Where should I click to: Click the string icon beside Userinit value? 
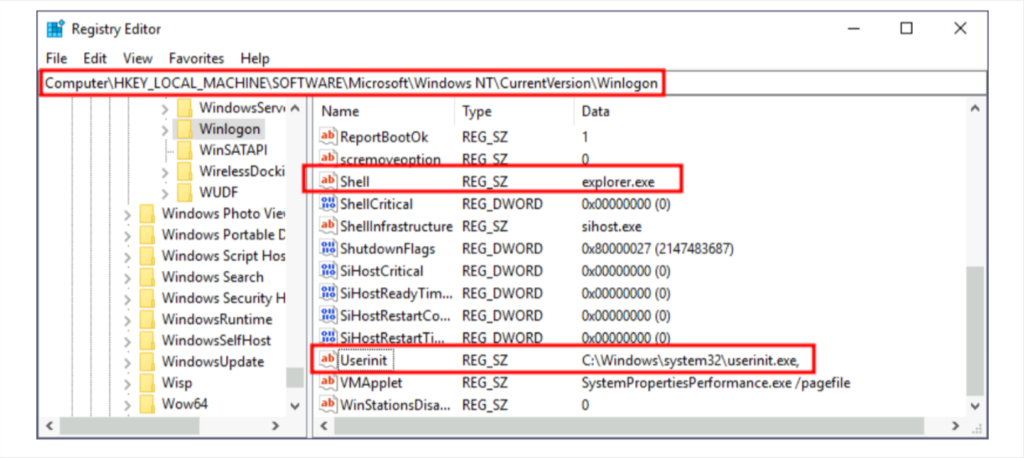328,359
